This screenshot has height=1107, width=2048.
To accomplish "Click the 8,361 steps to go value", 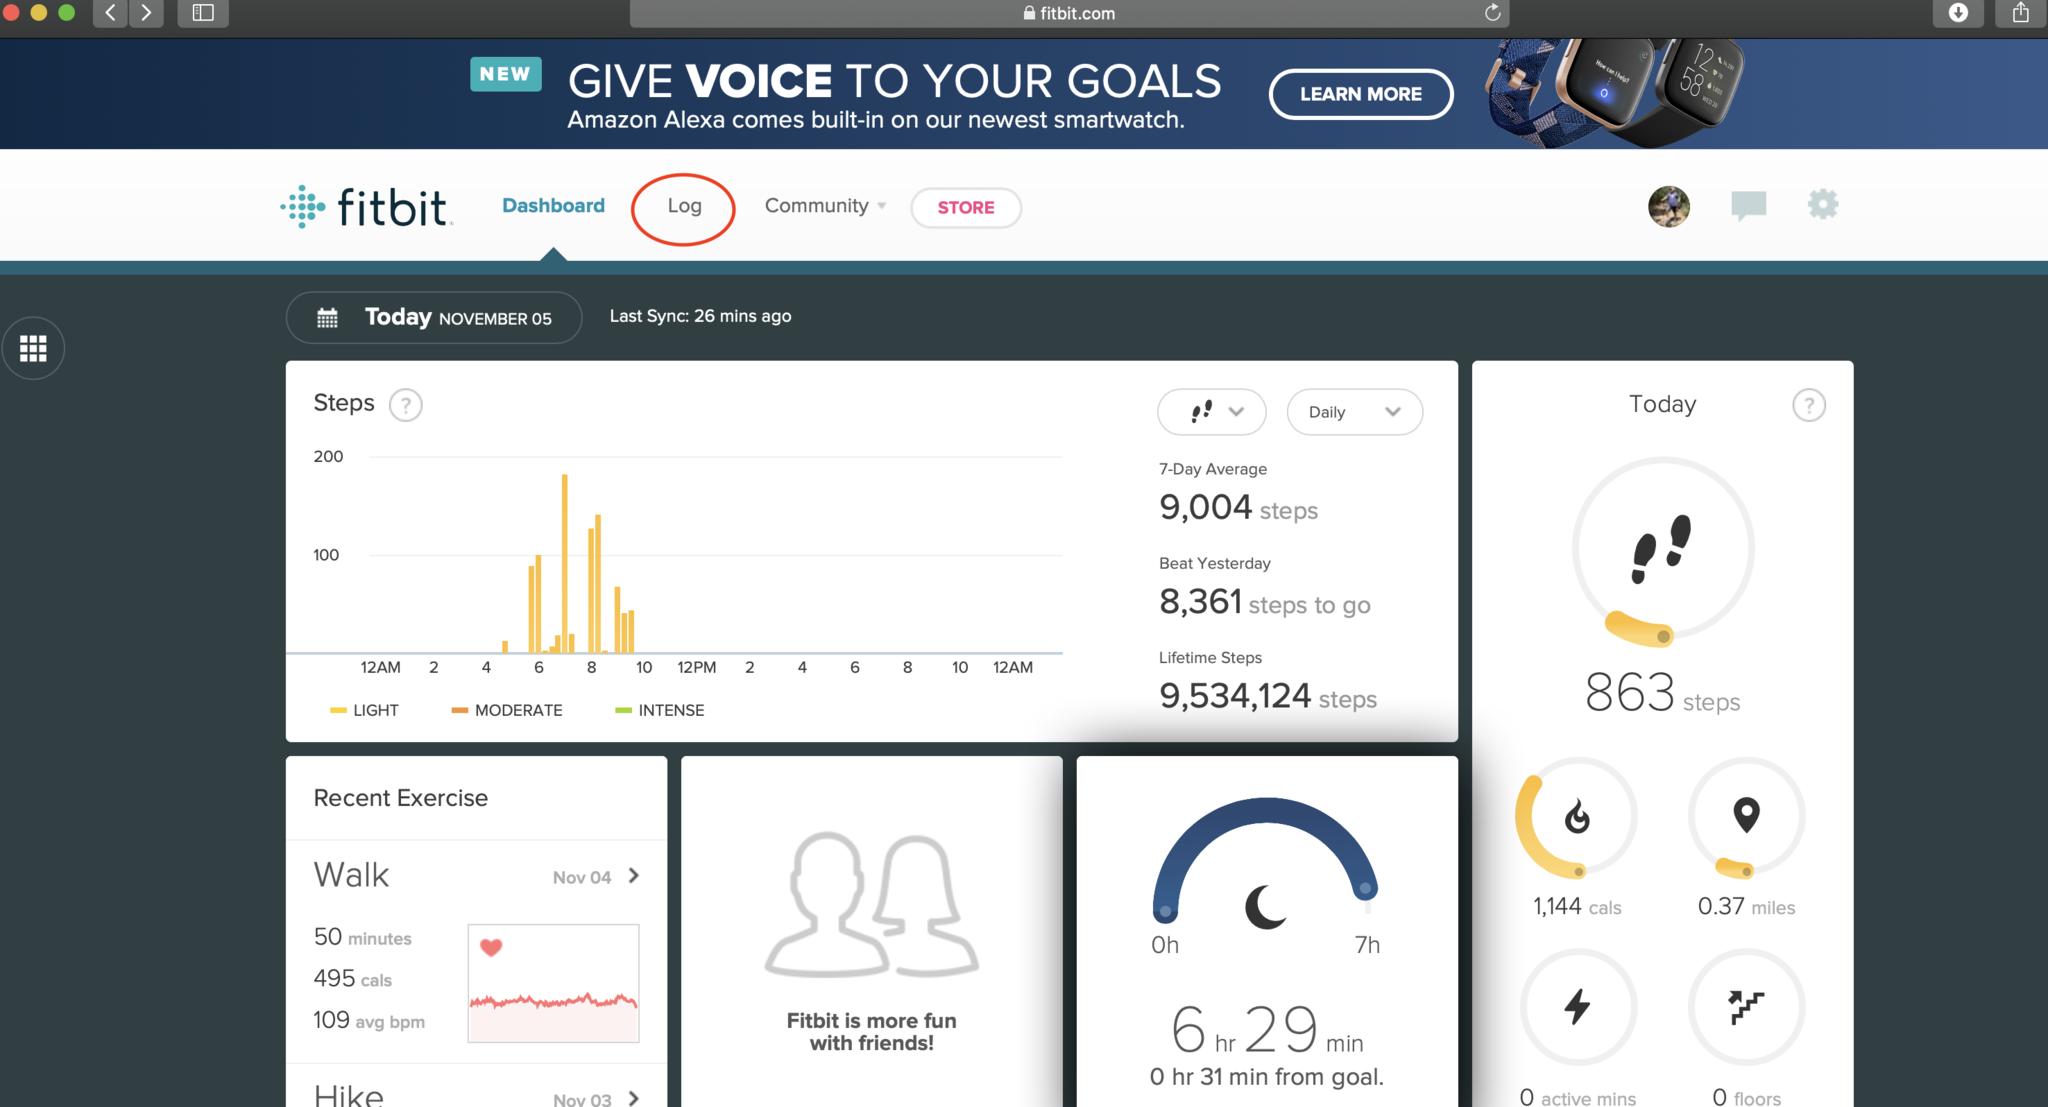I will [1265, 602].
